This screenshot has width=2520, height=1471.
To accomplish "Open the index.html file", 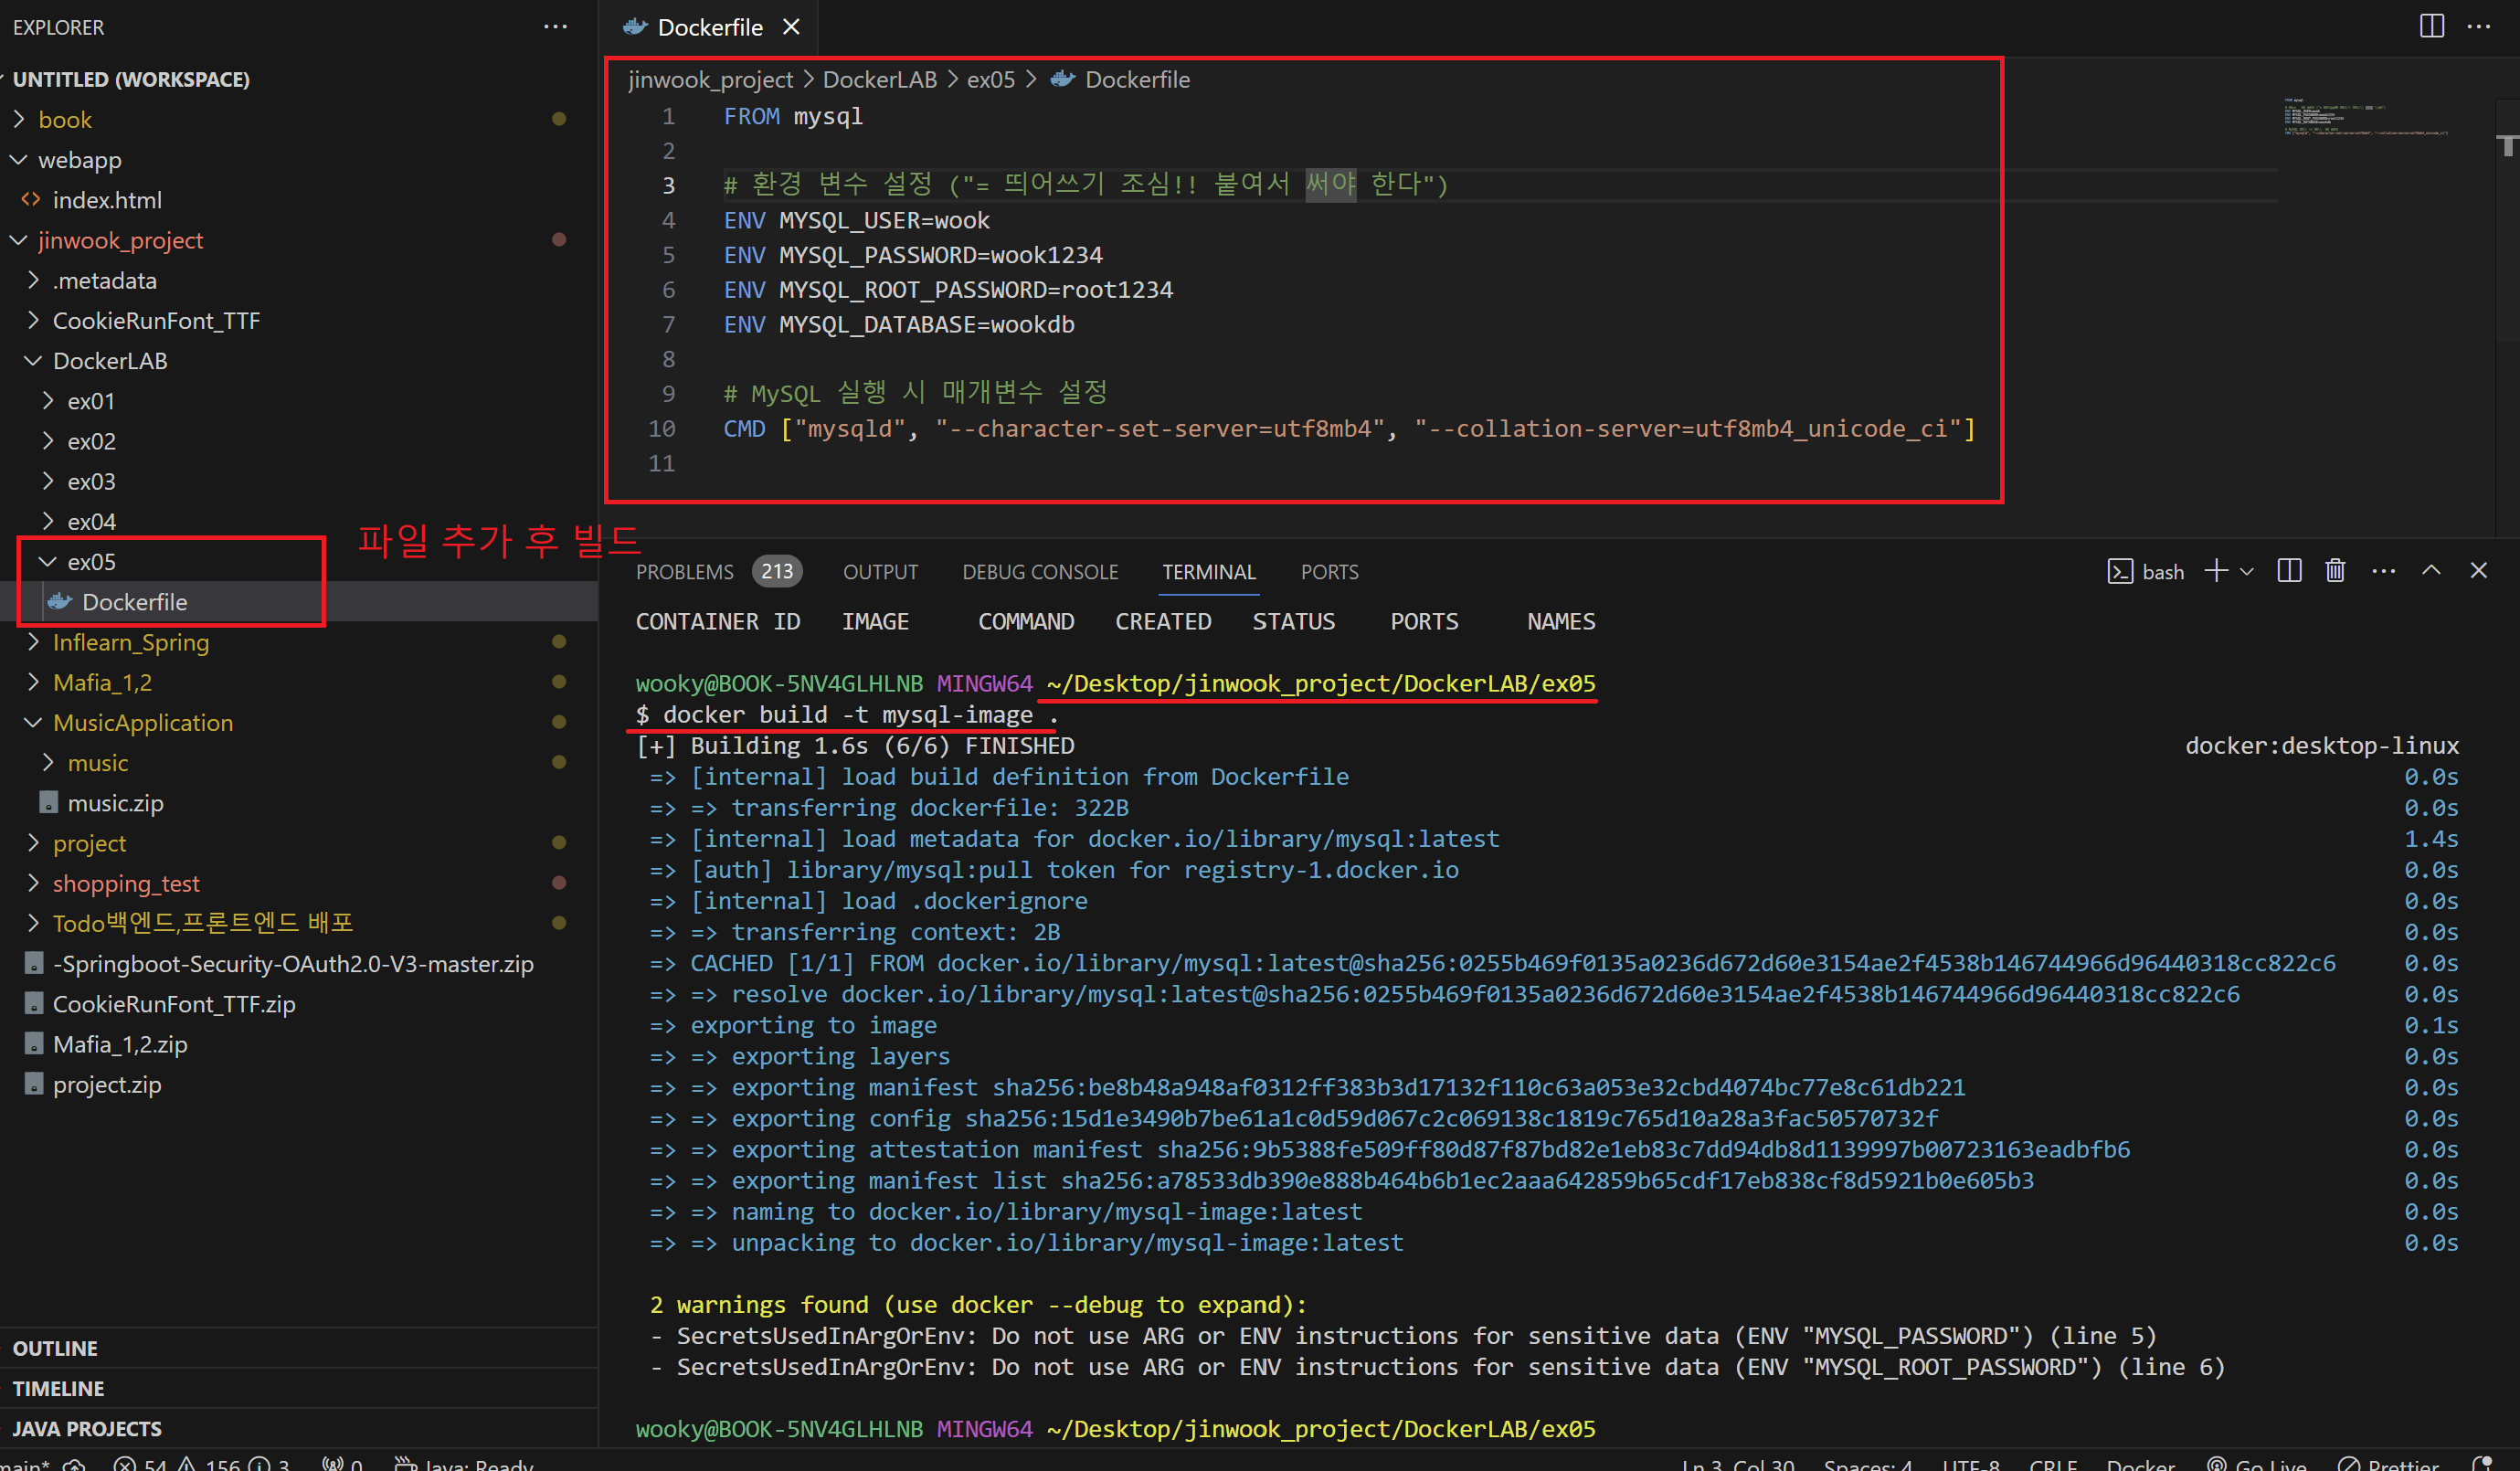I will [x=107, y=200].
